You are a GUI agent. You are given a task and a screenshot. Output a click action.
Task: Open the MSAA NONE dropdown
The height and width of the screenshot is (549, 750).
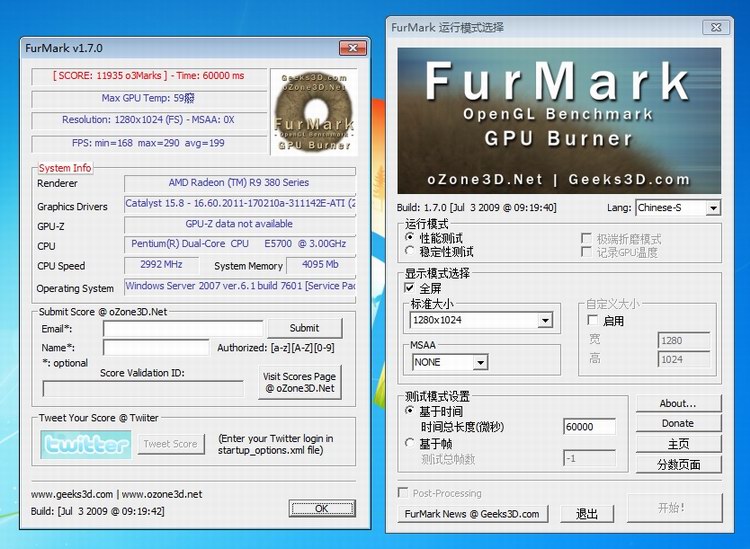coord(480,362)
